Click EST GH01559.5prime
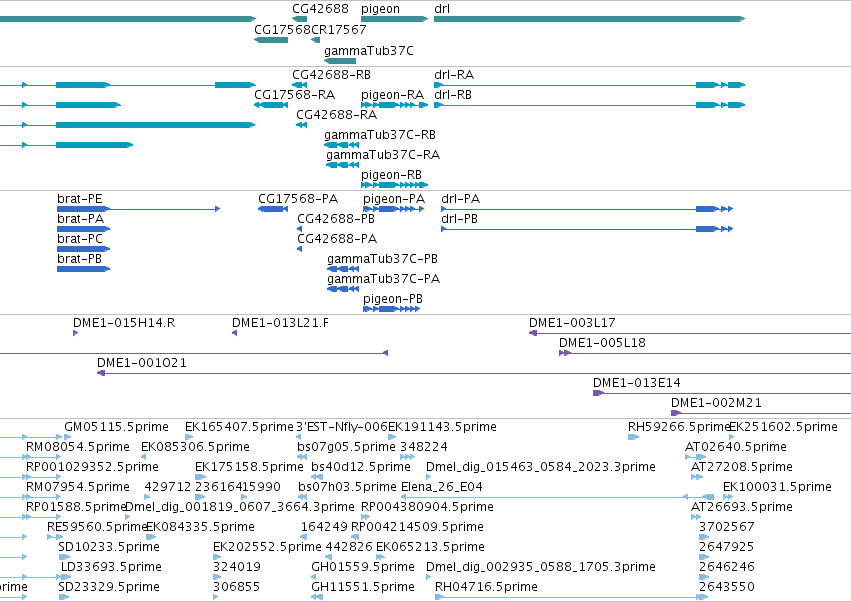This screenshot has height=602, width=851. pyautogui.click(x=363, y=568)
